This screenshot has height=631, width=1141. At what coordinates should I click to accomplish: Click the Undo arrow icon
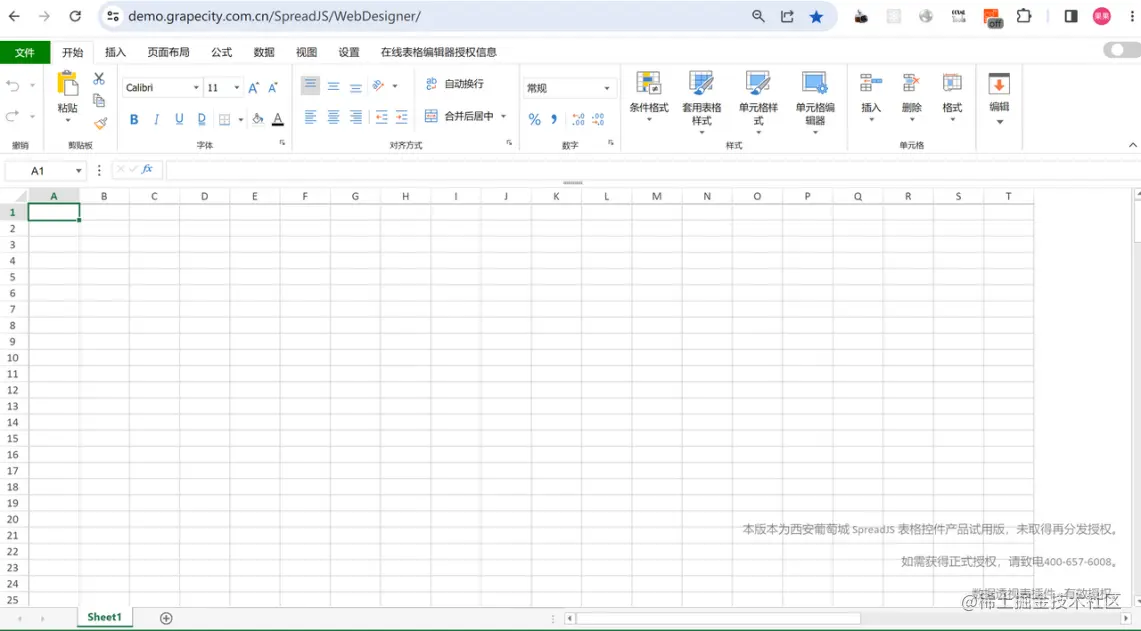click(x=12, y=86)
